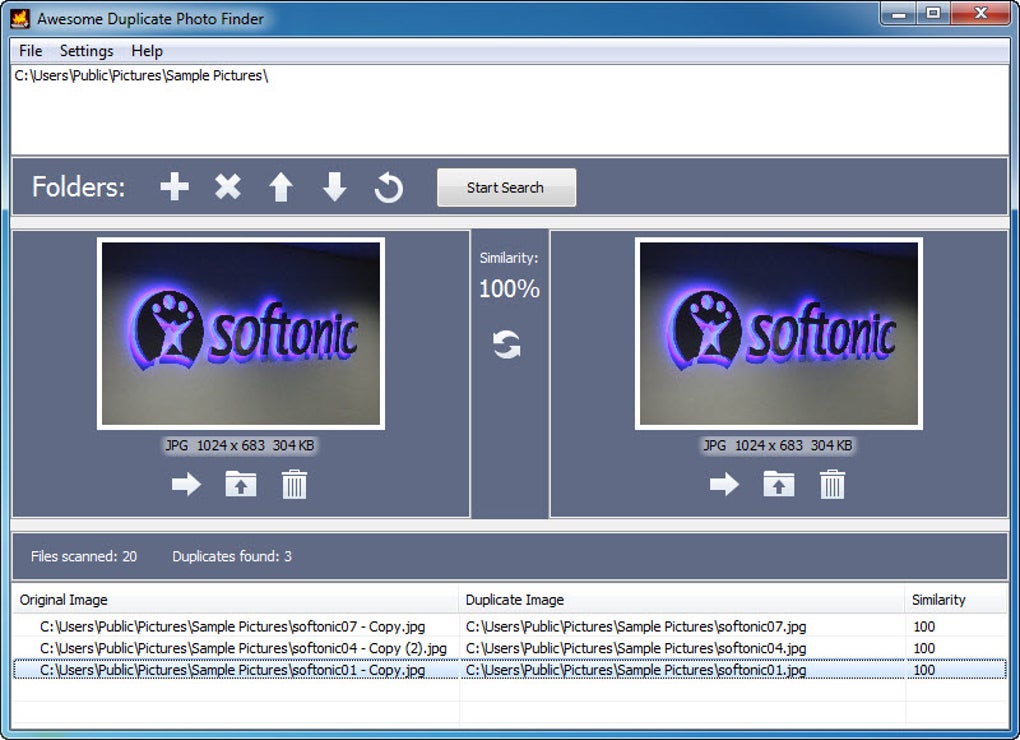Minimize the Awesome Duplicate Photo Finder window
The height and width of the screenshot is (740, 1020).
pos(899,14)
